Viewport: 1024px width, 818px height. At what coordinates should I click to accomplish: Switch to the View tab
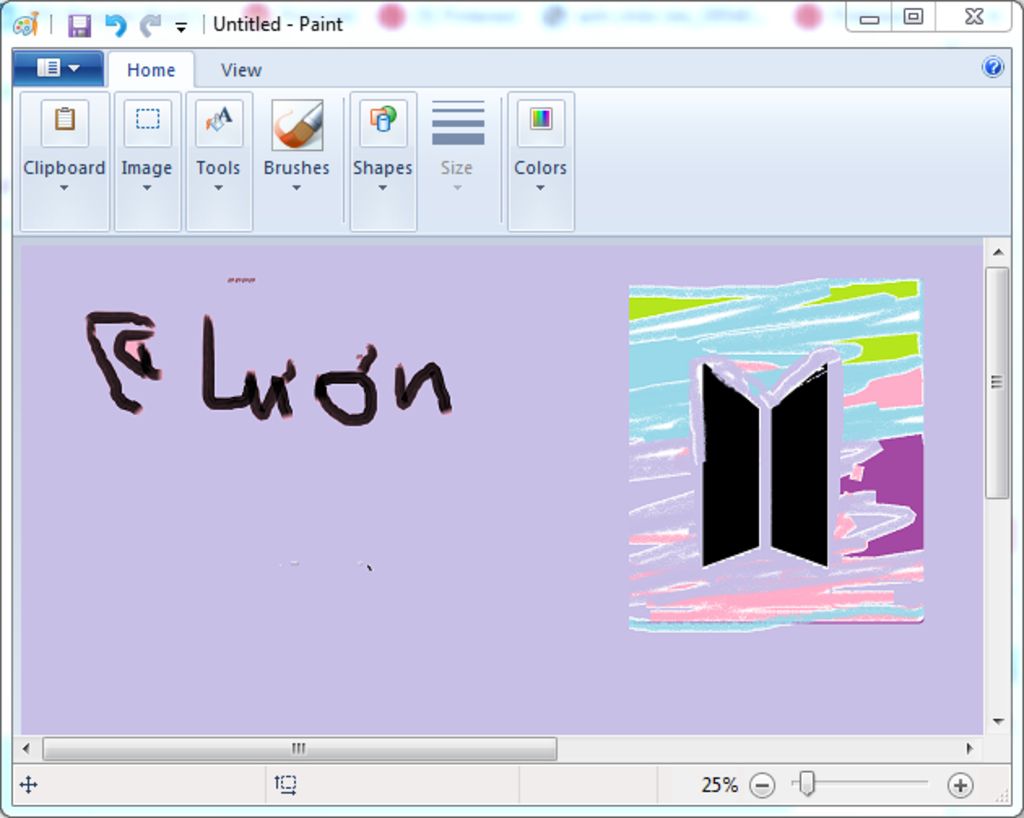coord(241,70)
